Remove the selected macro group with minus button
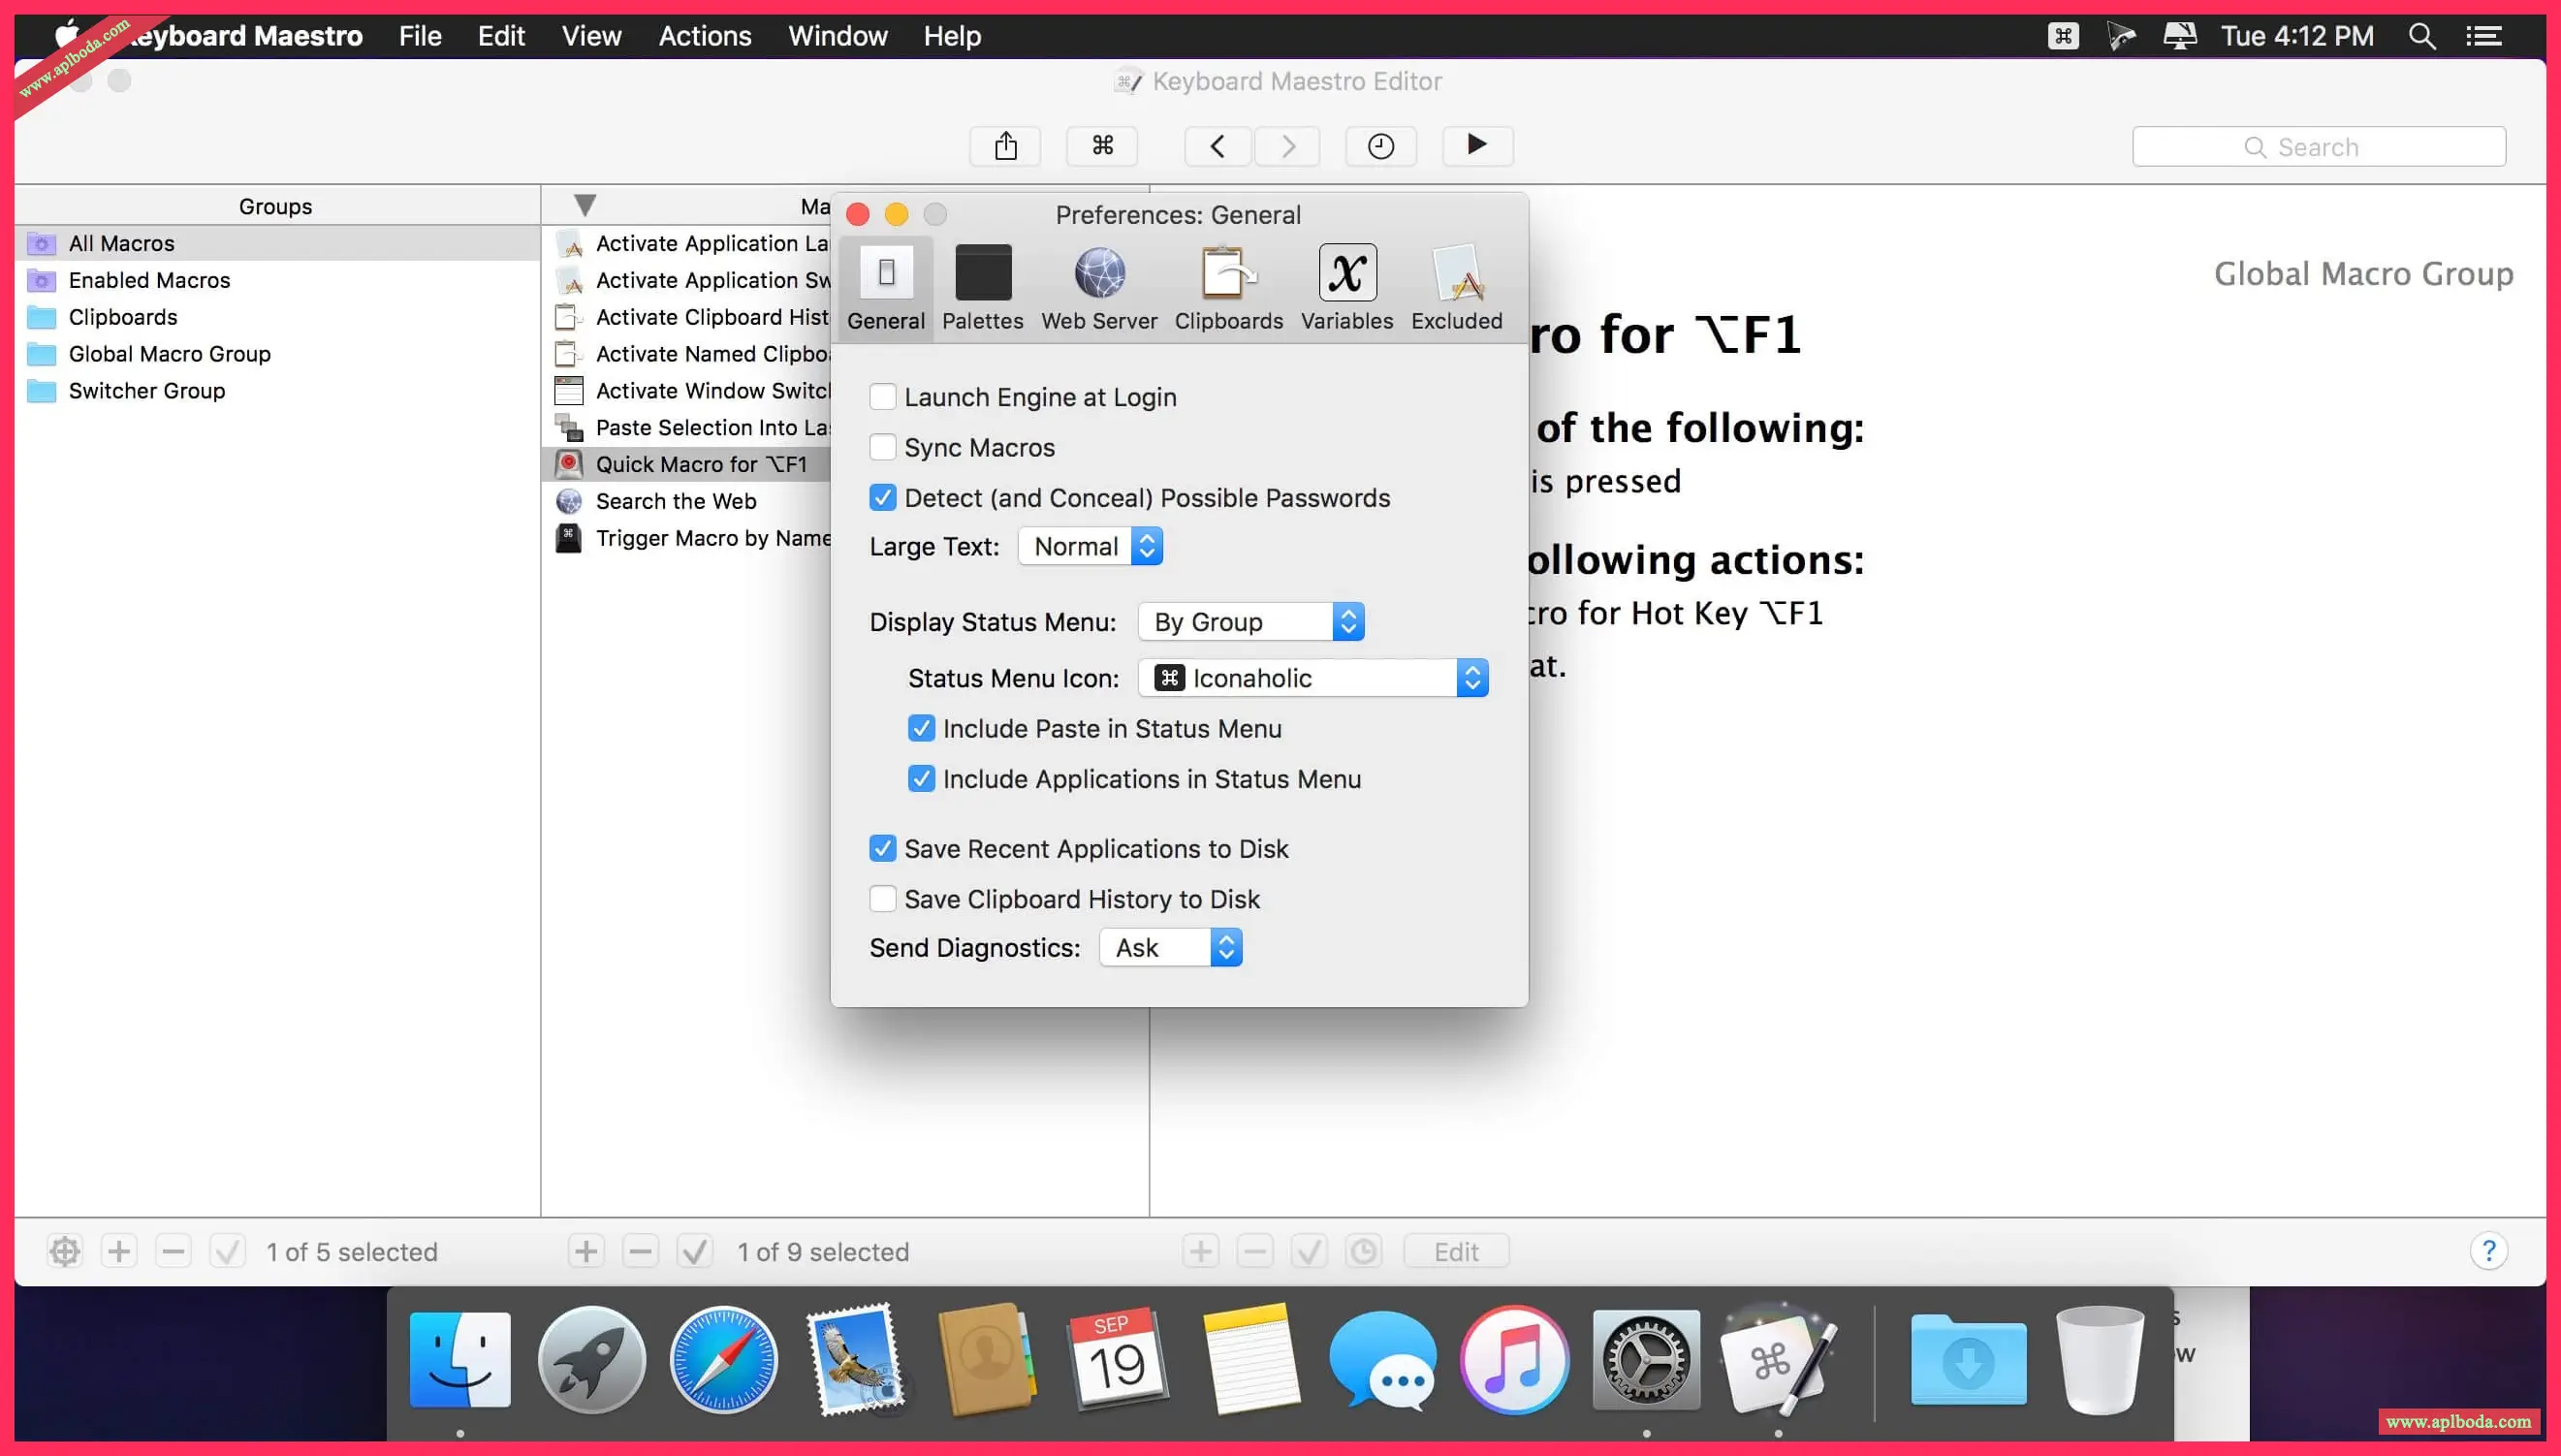Screen dimensions: 2561x1456 [173, 1251]
